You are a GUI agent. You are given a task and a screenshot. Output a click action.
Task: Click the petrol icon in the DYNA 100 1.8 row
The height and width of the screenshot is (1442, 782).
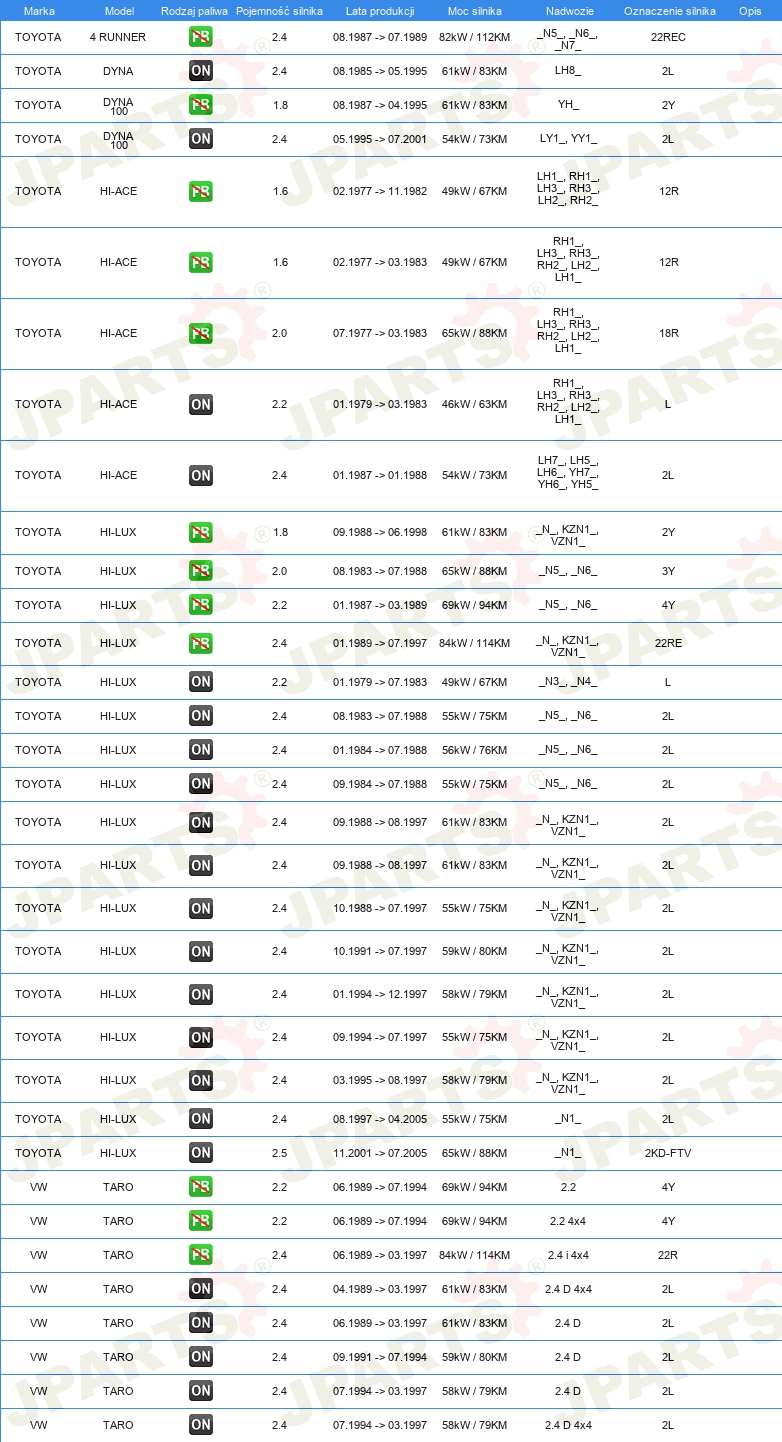coord(201,105)
